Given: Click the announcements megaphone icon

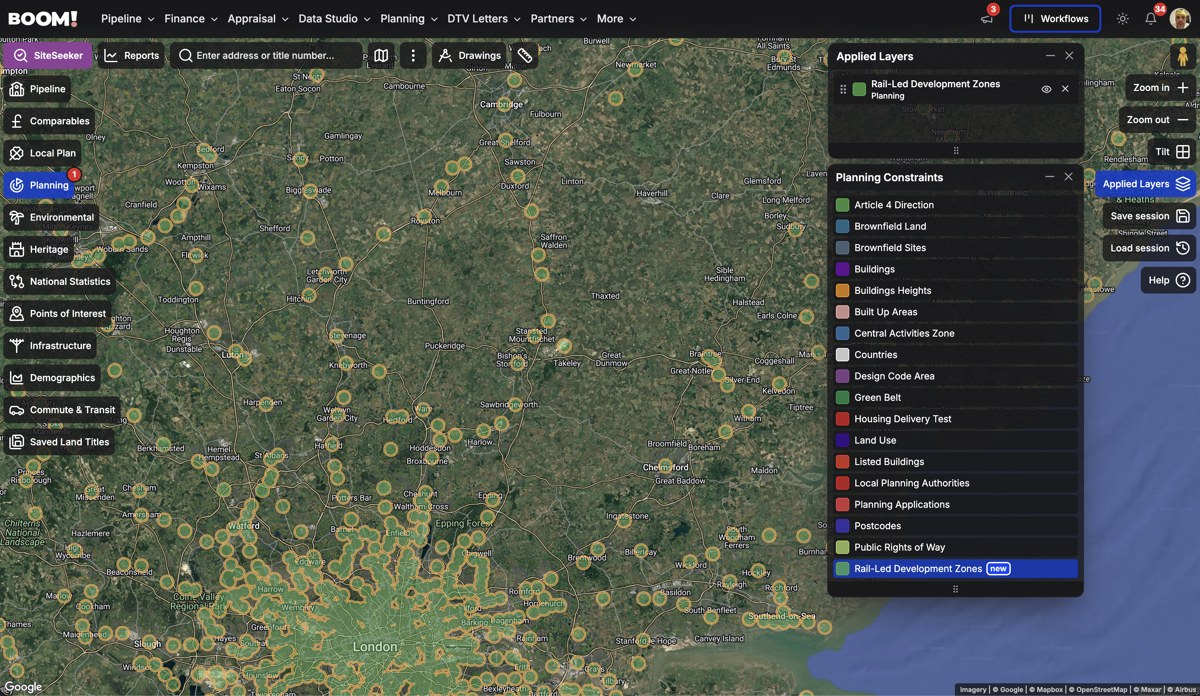Looking at the screenshot, I should click(x=987, y=19).
